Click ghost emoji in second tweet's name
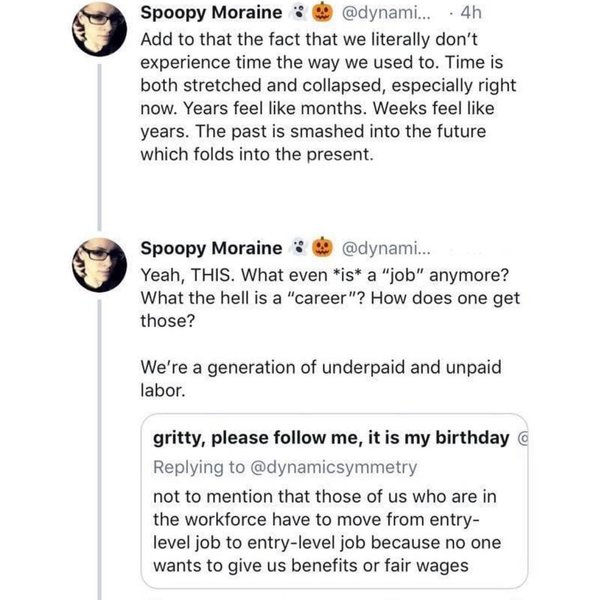Image resolution: width=600 pixels, height=600 pixels. pyautogui.click(x=298, y=247)
